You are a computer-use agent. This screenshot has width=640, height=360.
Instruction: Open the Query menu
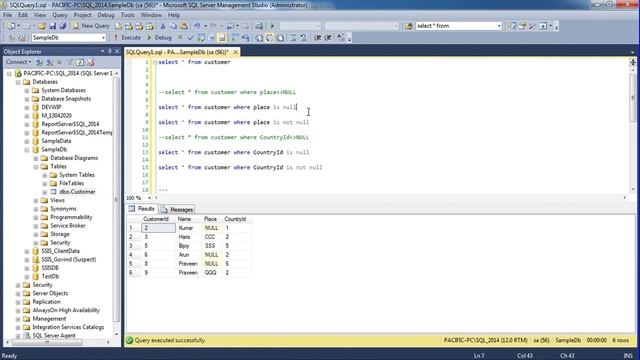(60, 15)
